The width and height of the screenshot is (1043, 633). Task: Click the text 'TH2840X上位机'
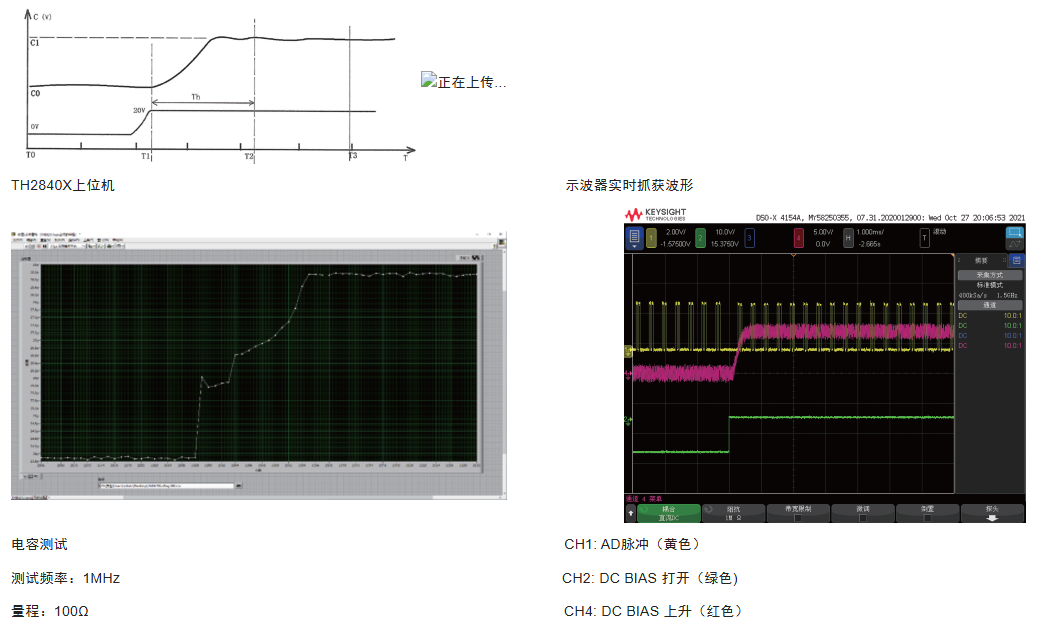[x=63, y=185]
